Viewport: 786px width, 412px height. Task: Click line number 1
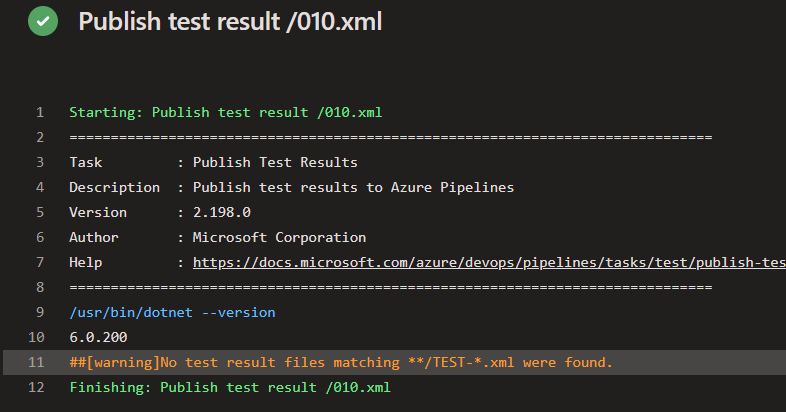pos(40,112)
